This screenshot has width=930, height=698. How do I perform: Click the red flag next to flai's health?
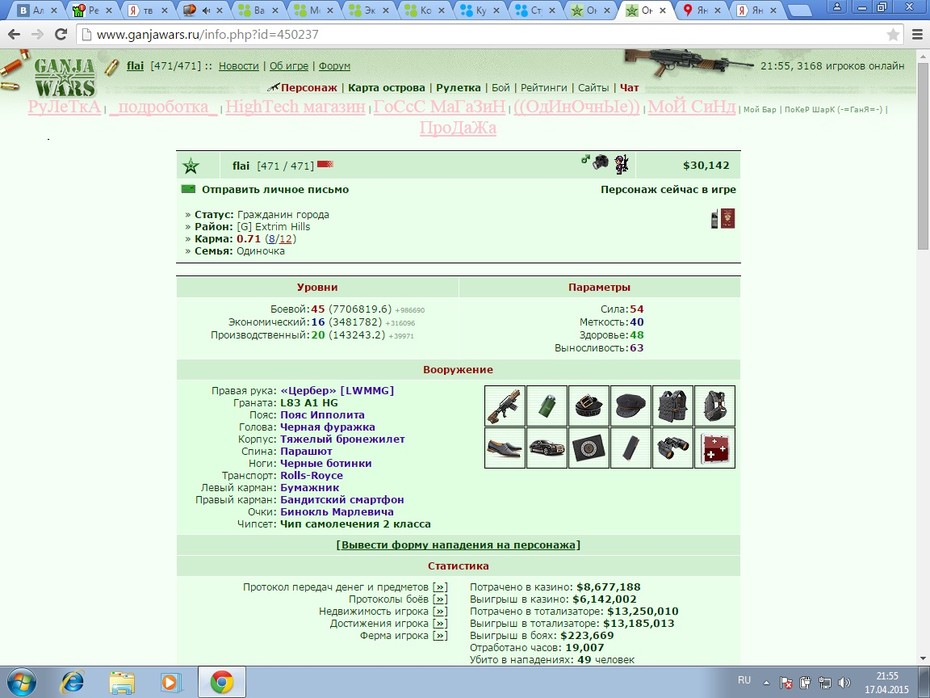pyautogui.click(x=325, y=164)
